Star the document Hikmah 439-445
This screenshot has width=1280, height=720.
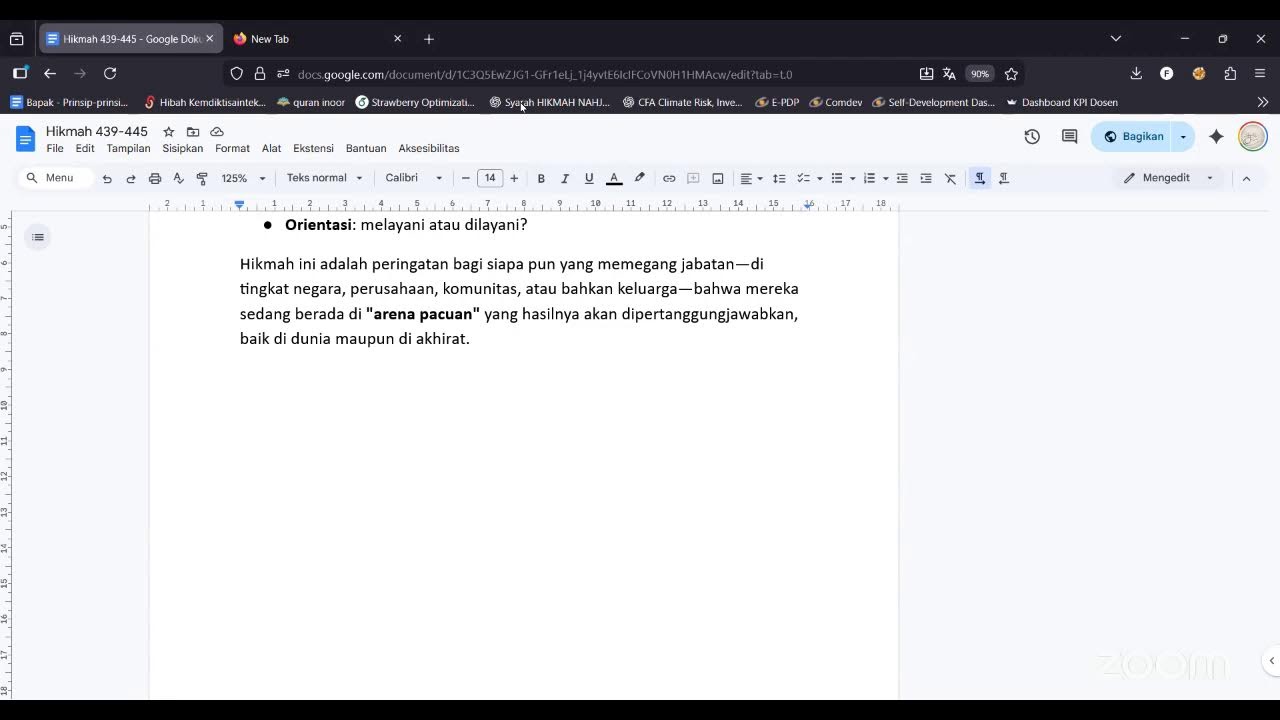[169, 132]
